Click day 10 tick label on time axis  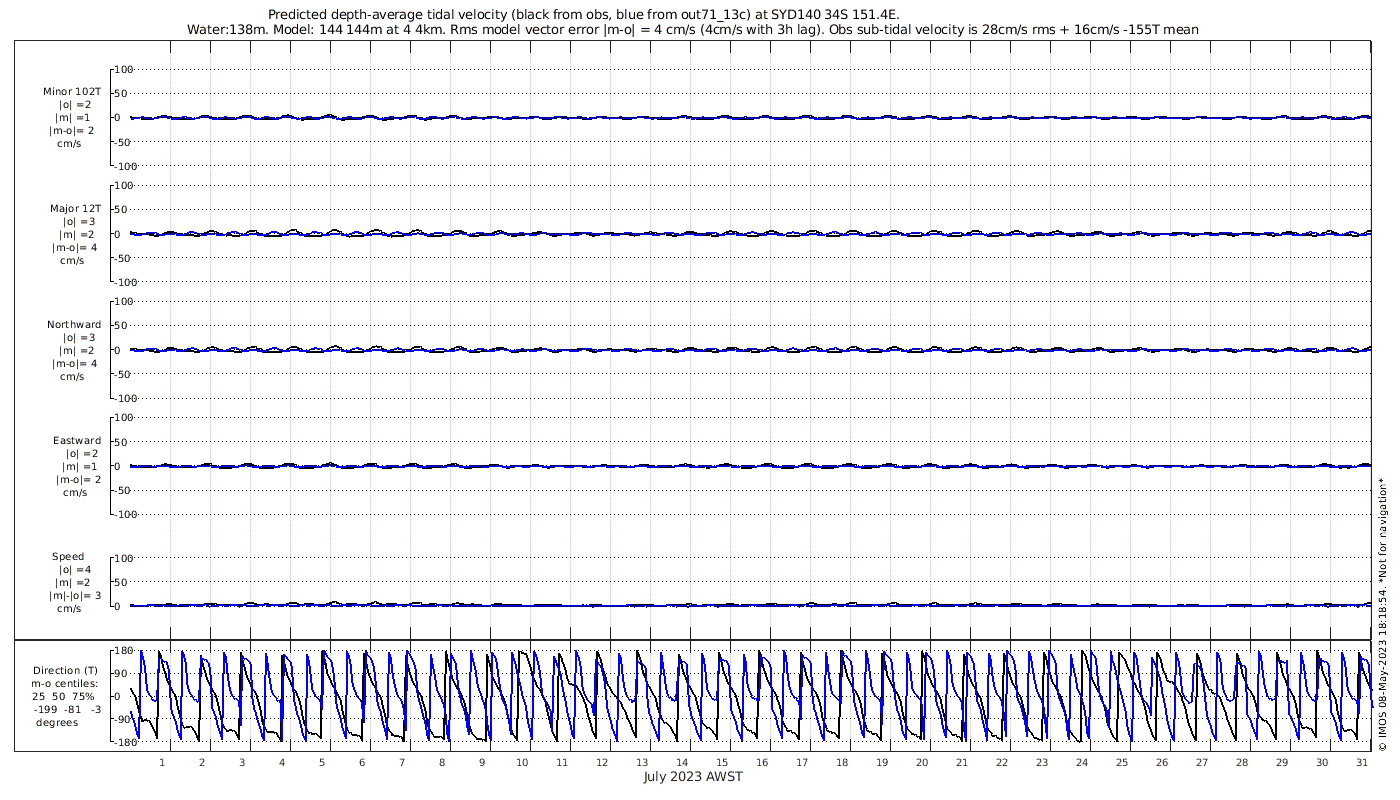522,762
